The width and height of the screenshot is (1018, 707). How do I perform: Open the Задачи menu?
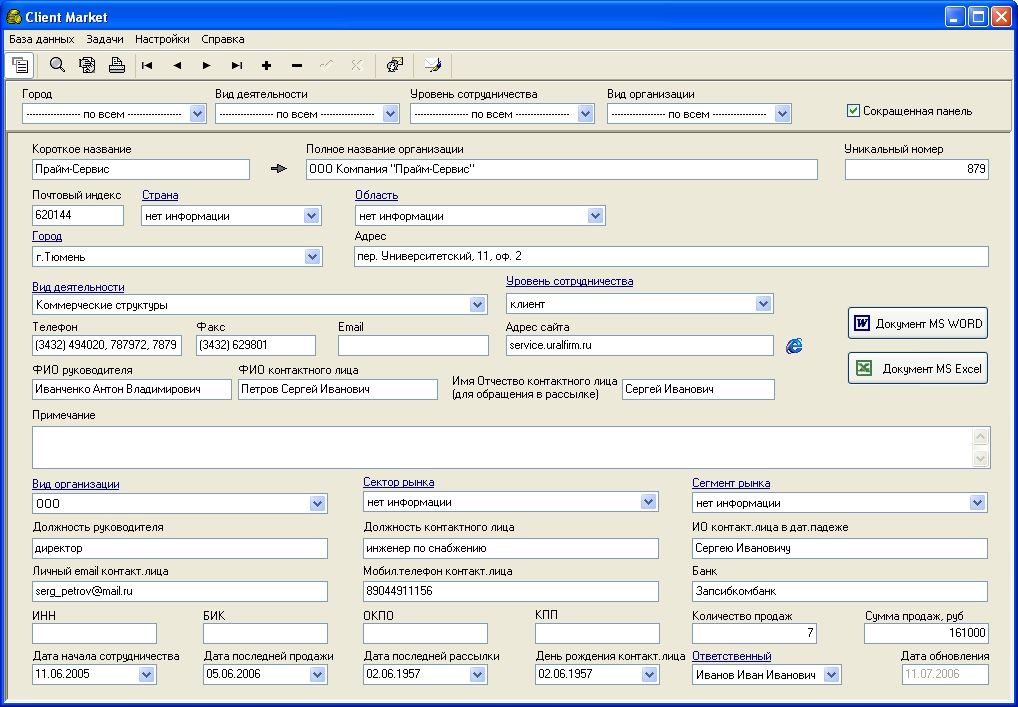105,39
